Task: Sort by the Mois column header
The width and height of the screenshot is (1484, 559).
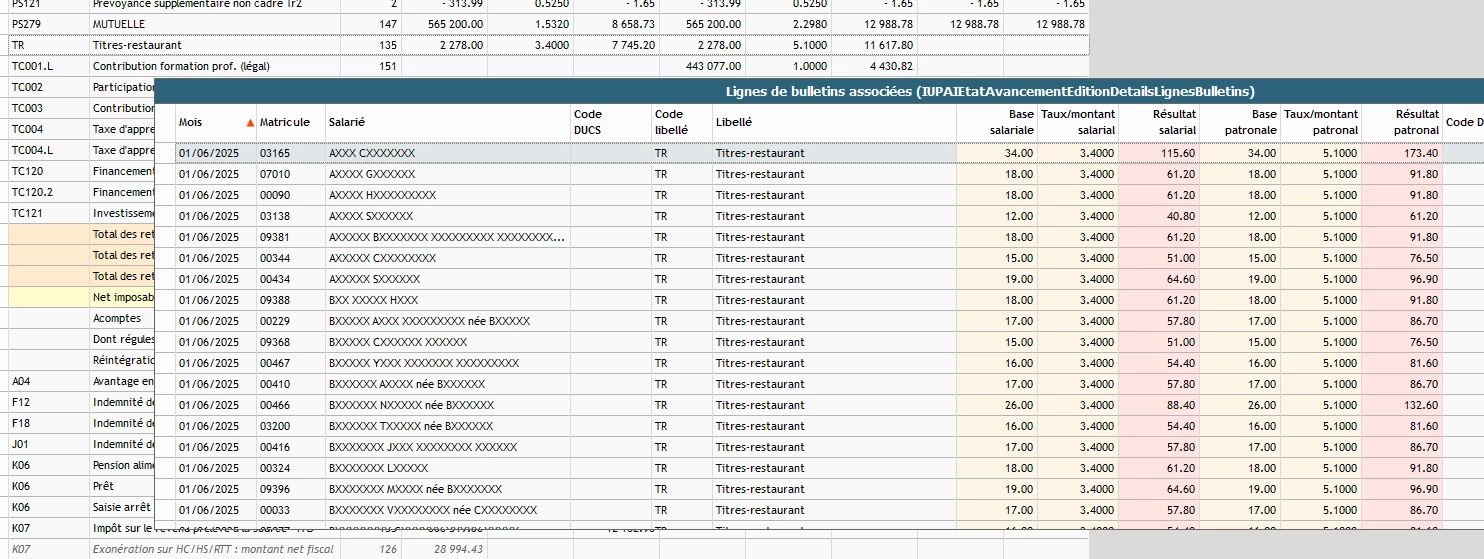Action: pyautogui.click(x=215, y=122)
